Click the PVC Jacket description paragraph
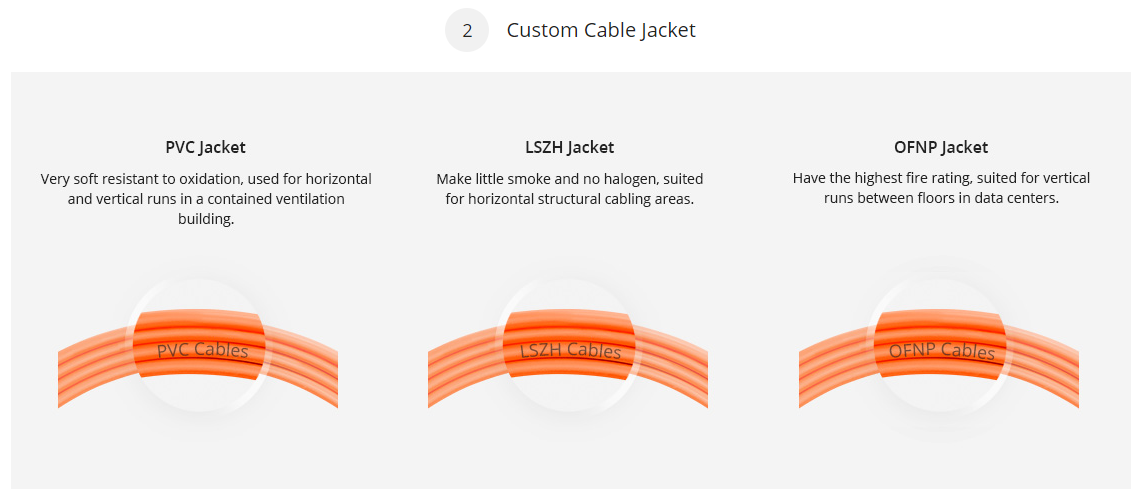 (206, 199)
